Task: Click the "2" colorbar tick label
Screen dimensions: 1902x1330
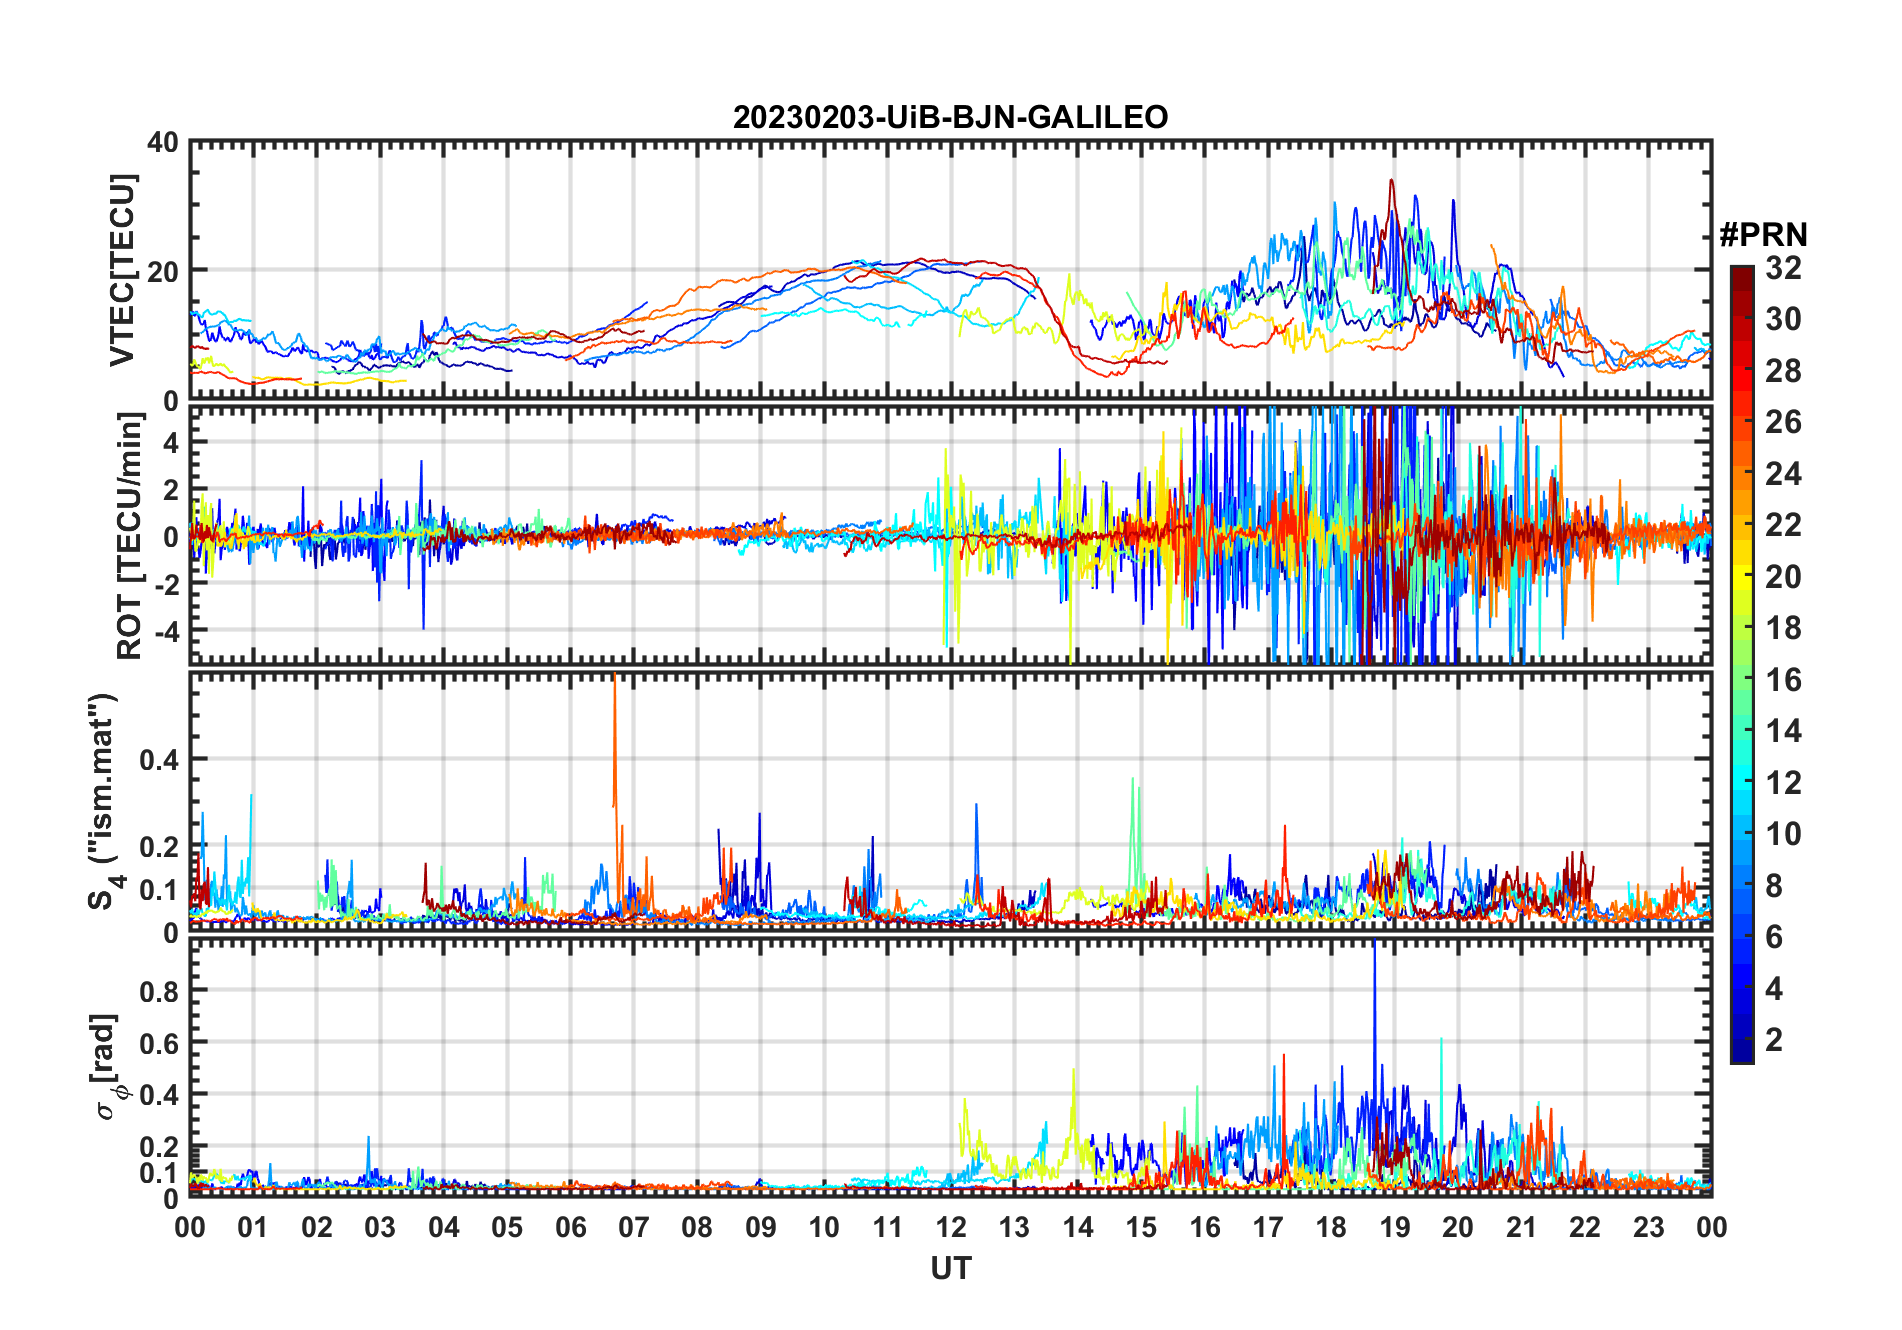Action: pyautogui.click(x=1774, y=1040)
